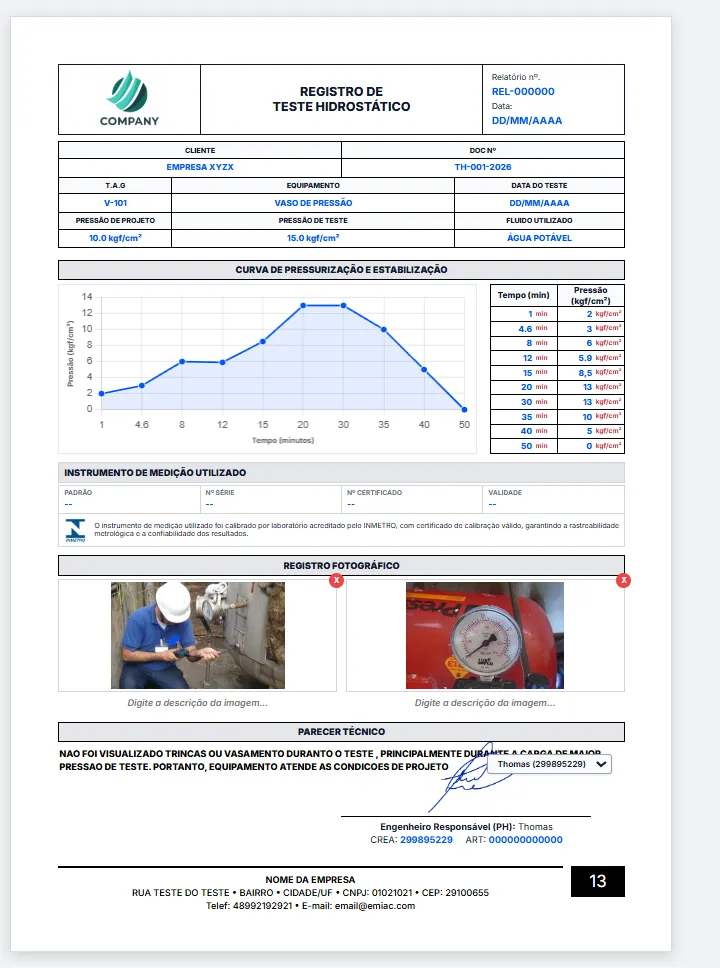Edit test pressure 15.0 kgf/cm²

pyautogui.click(x=313, y=238)
